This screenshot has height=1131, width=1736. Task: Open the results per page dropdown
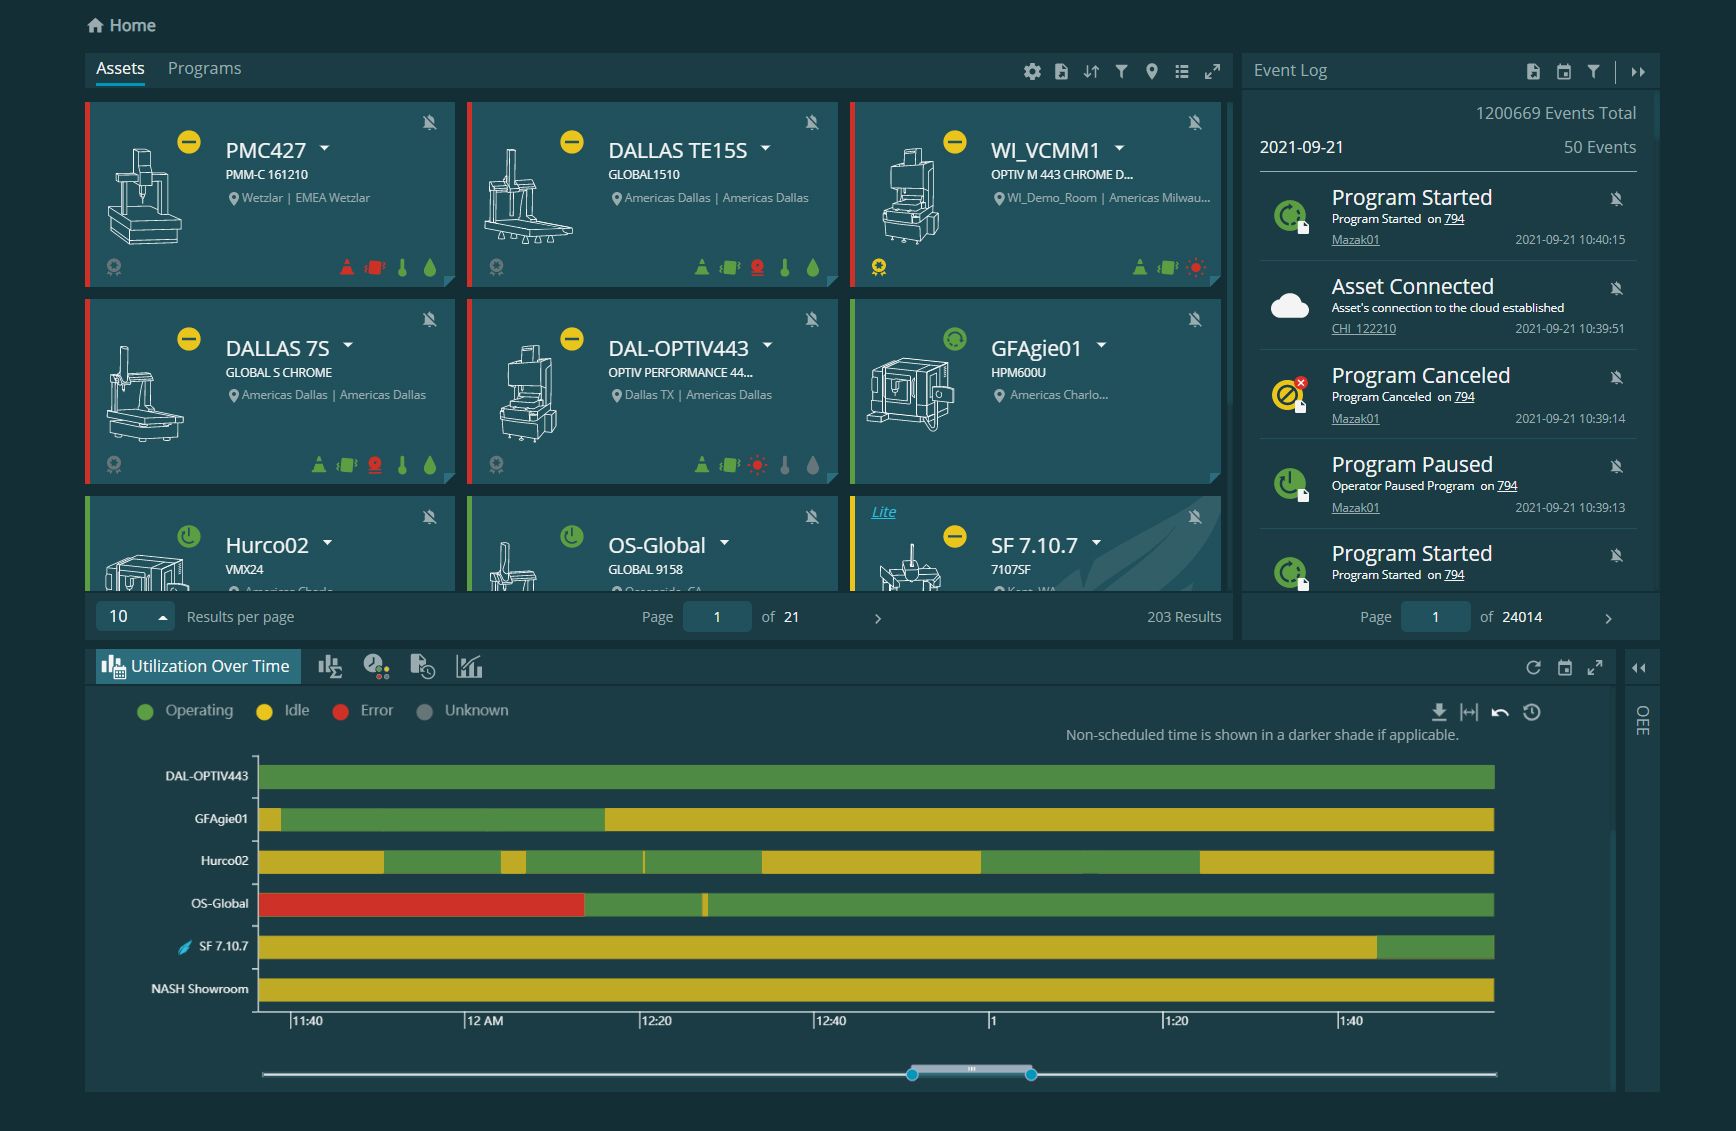click(x=135, y=617)
